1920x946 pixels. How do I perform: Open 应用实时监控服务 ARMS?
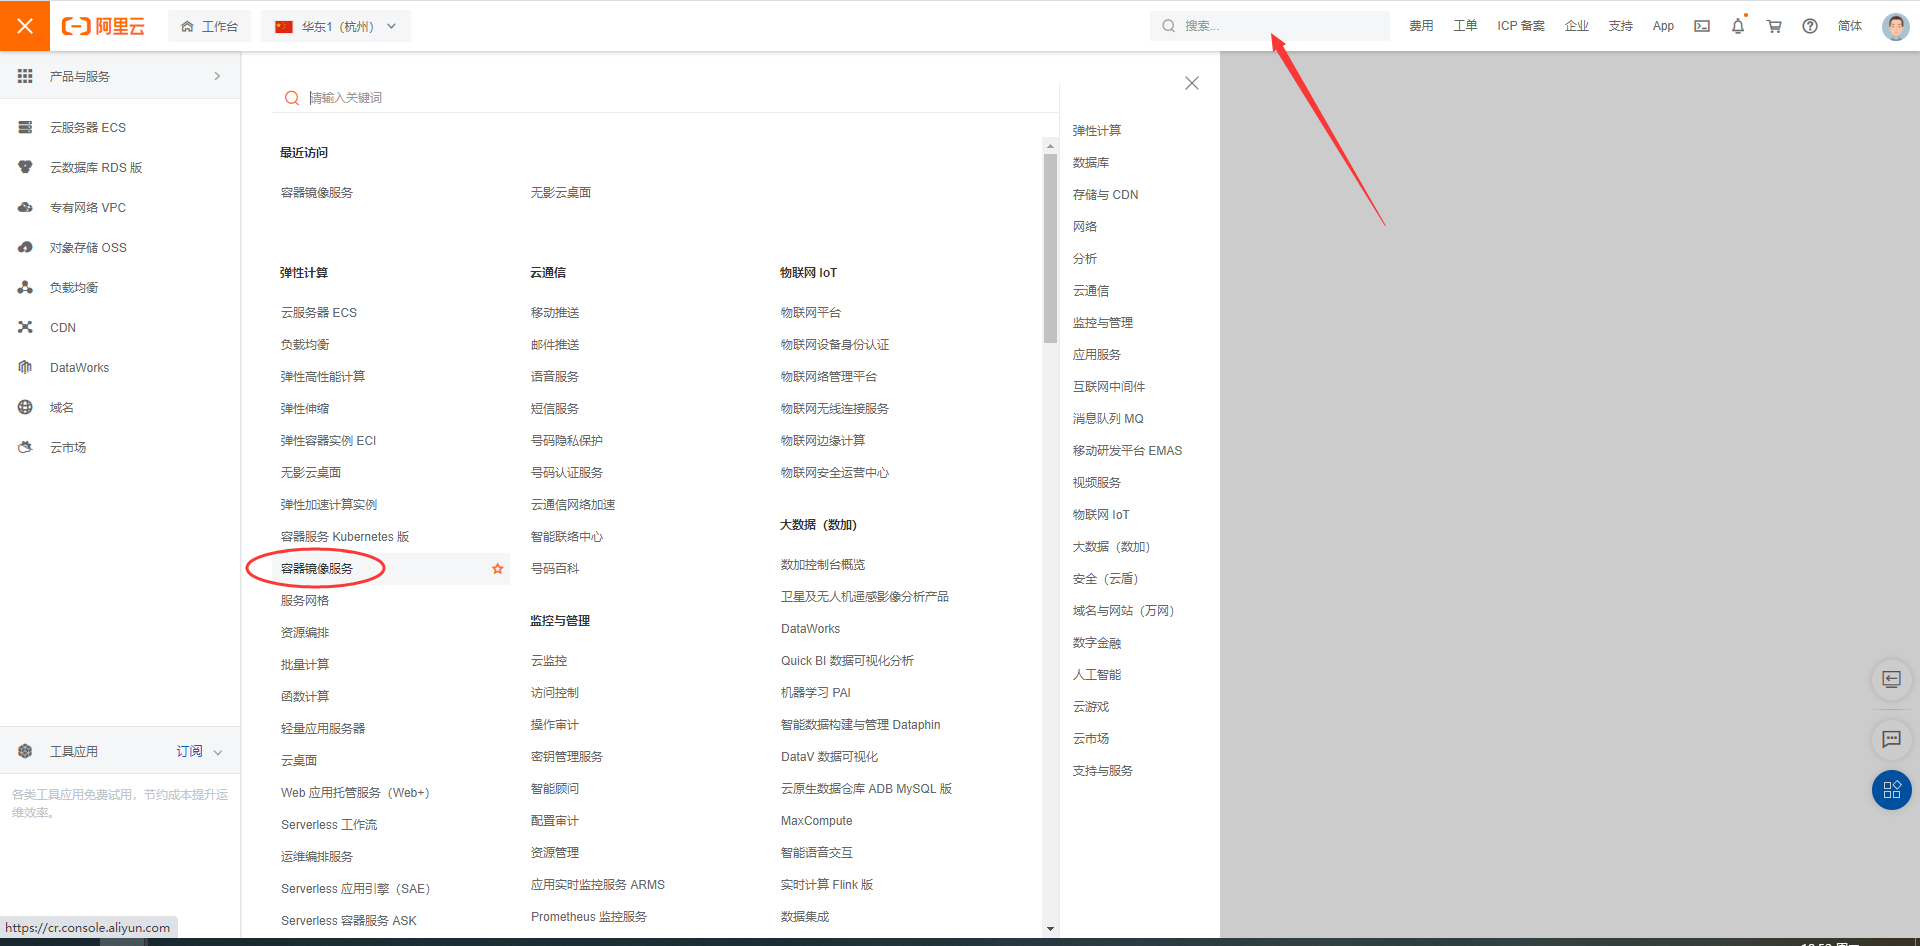[x=598, y=885]
